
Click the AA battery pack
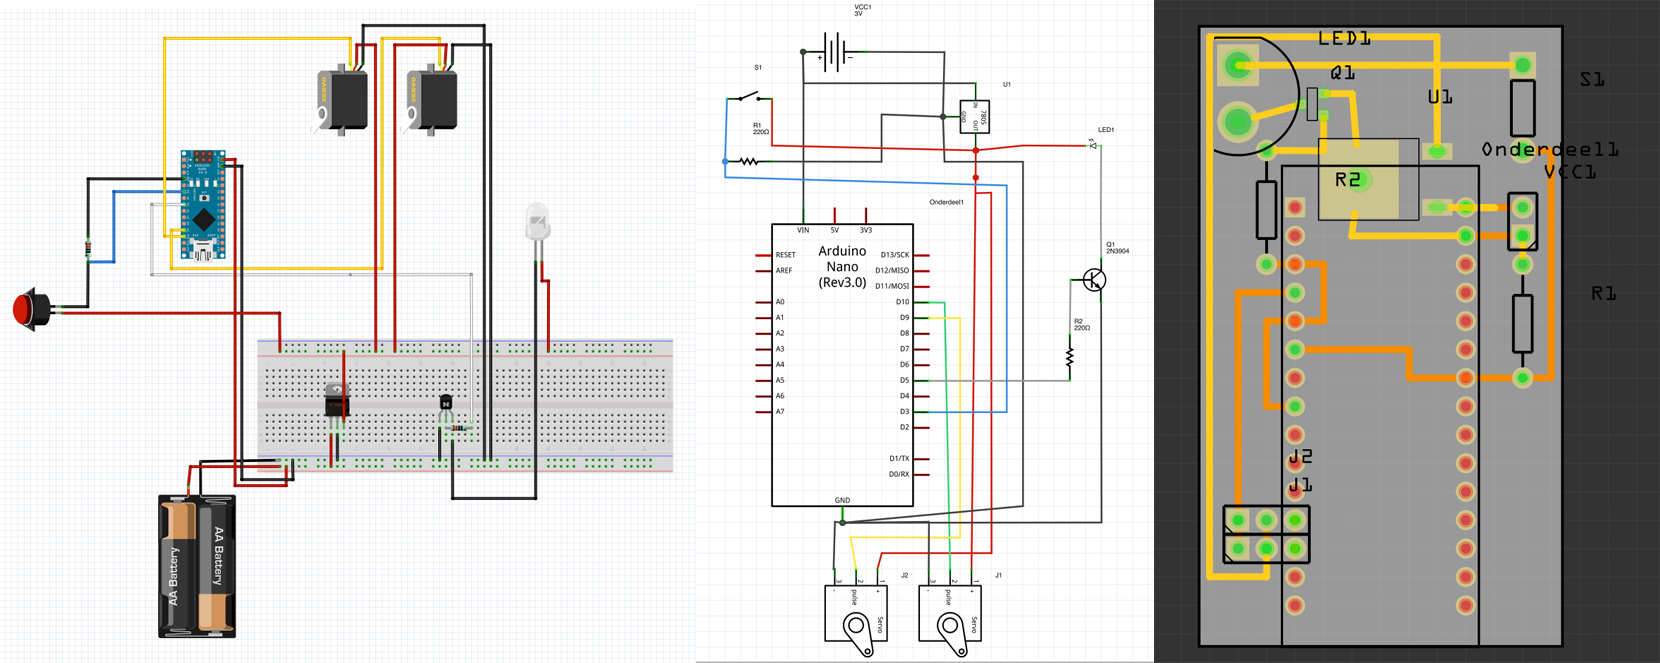click(198, 566)
